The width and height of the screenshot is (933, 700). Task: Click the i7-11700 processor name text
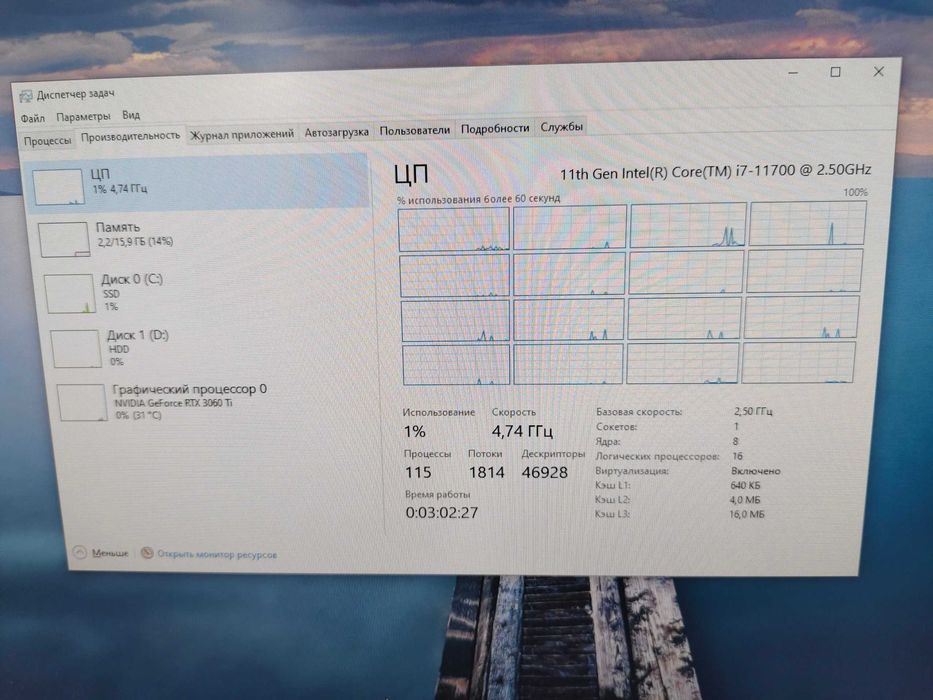[715, 172]
